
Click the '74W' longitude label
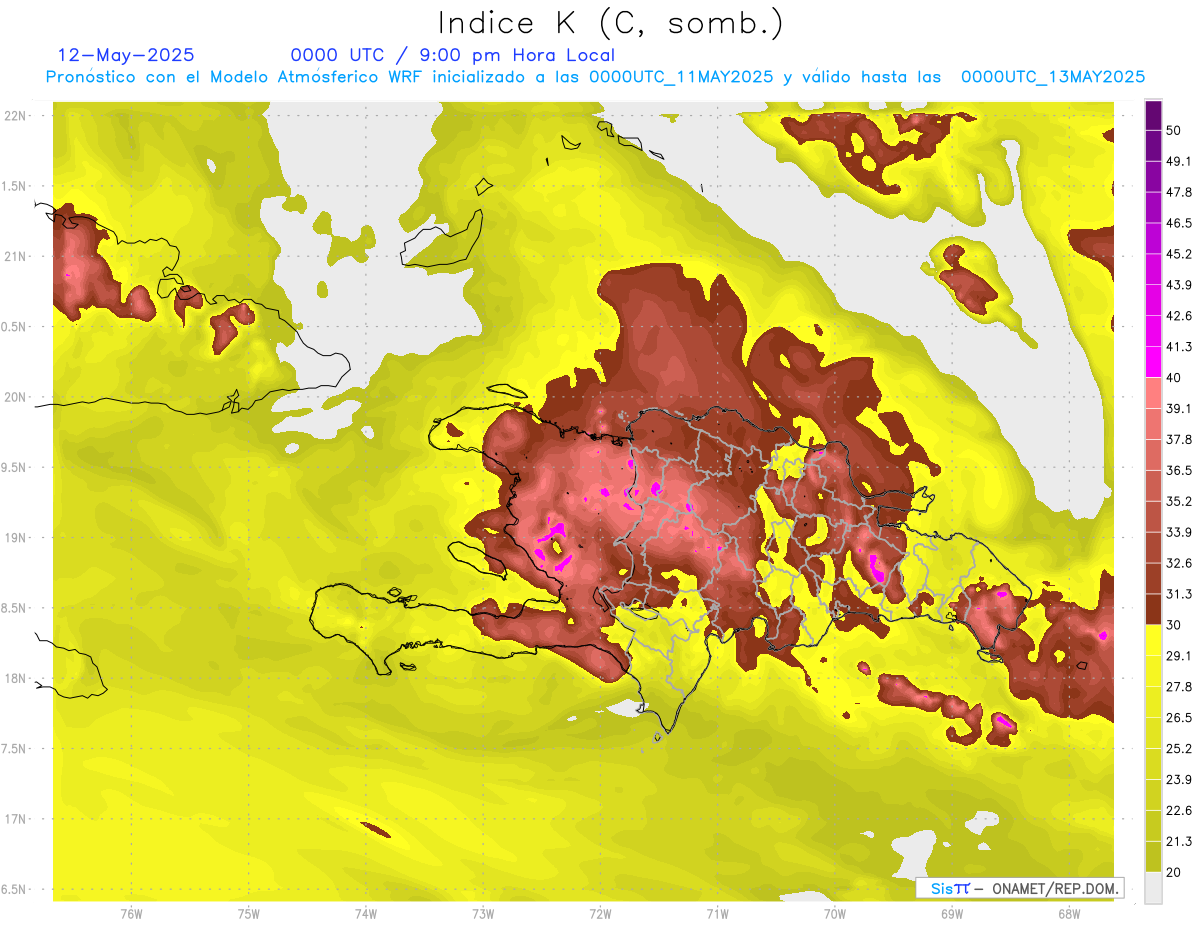(x=366, y=914)
